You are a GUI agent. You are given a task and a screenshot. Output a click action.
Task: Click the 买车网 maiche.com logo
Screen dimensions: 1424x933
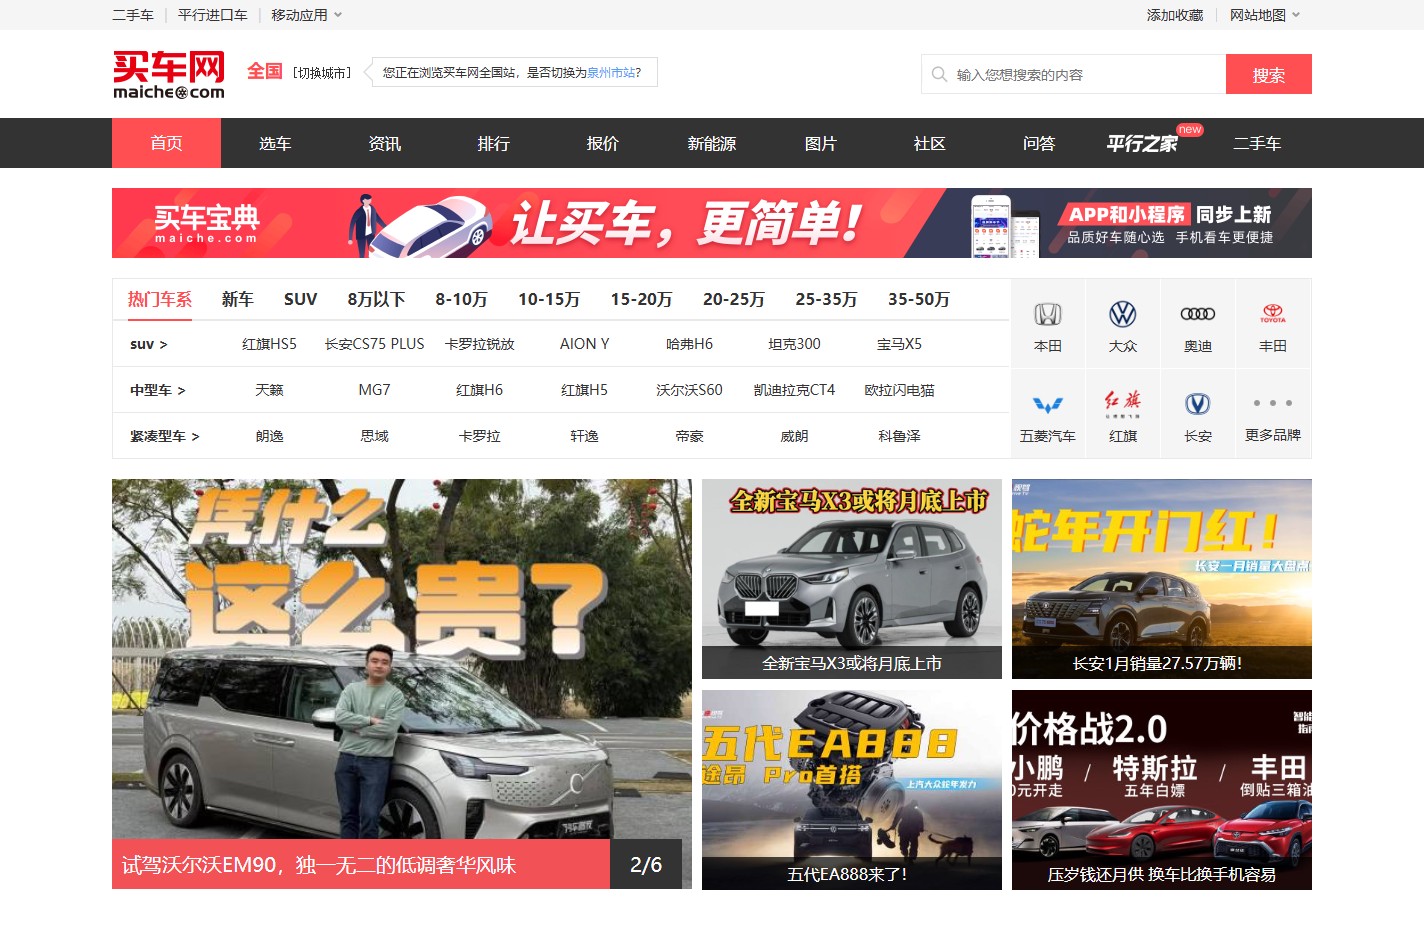click(x=169, y=75)
